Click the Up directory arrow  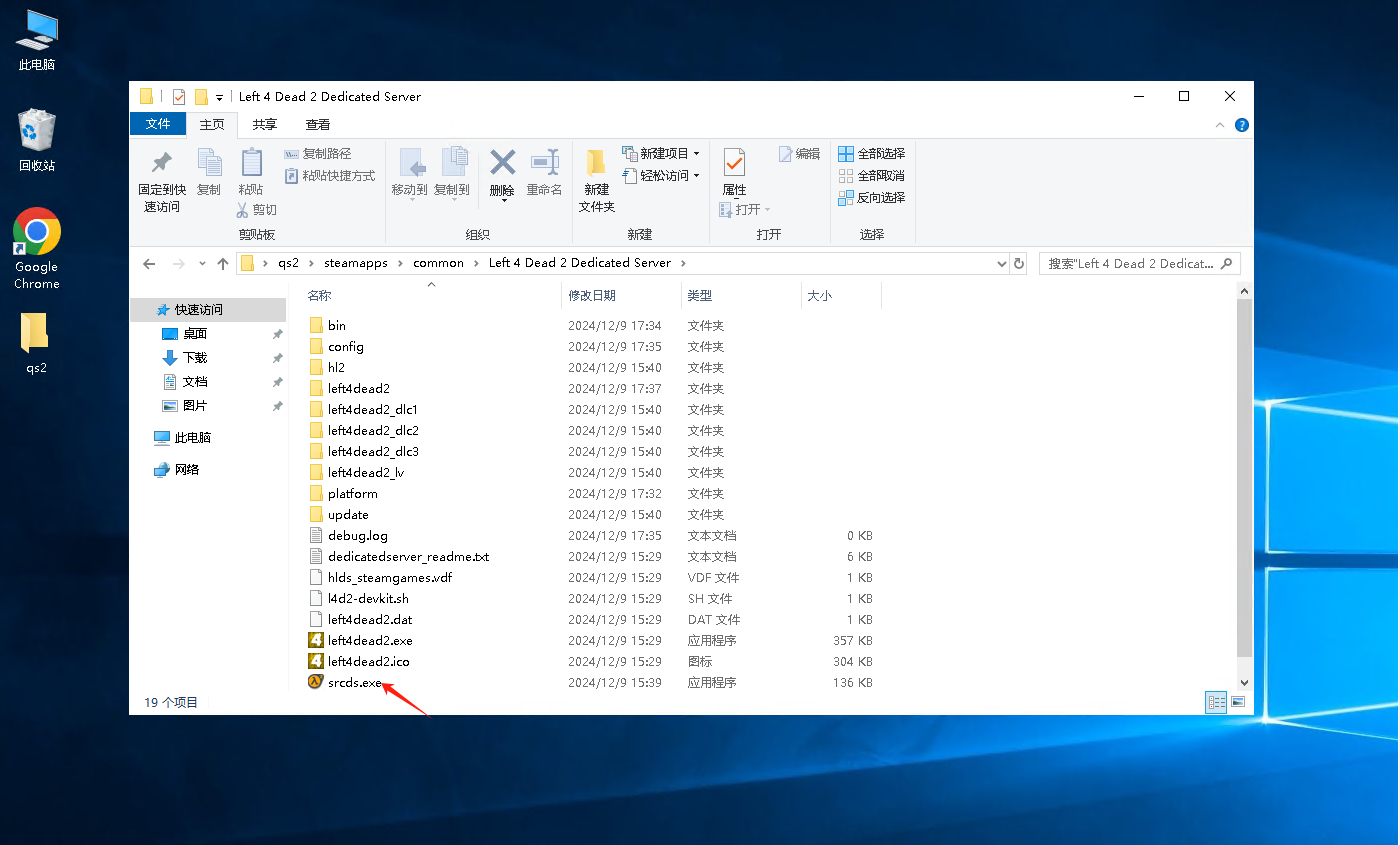(x=223, y=264)
